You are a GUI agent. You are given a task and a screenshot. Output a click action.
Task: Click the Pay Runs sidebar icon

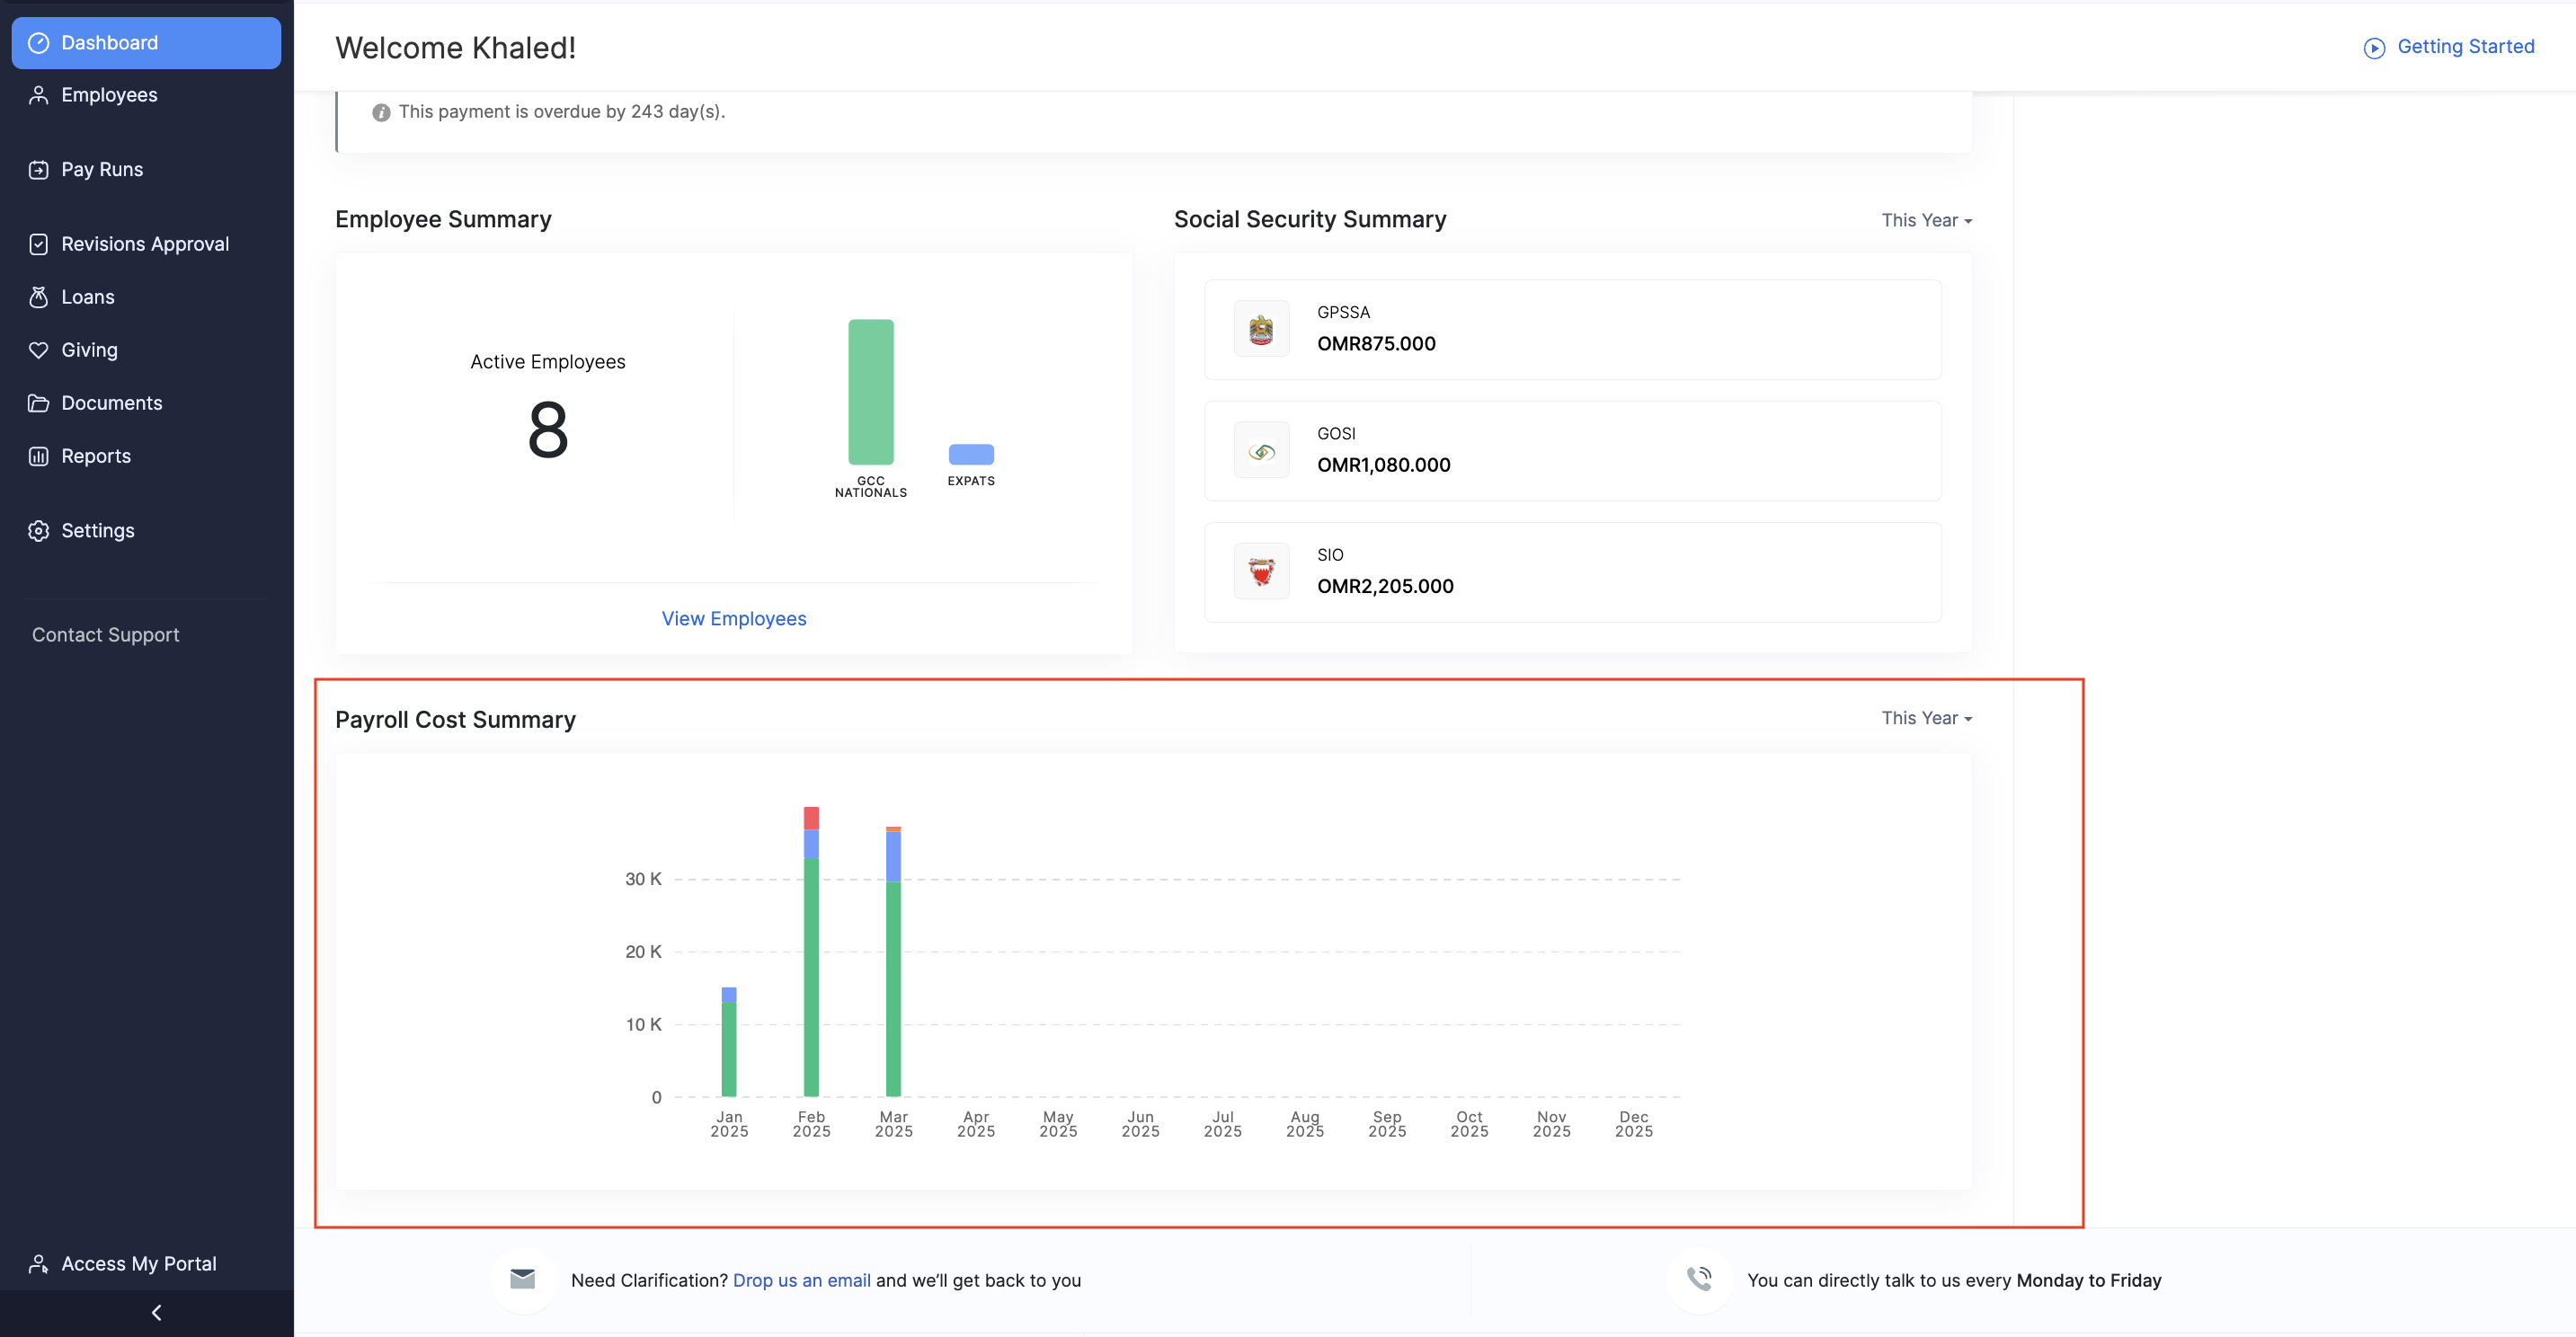38,170
